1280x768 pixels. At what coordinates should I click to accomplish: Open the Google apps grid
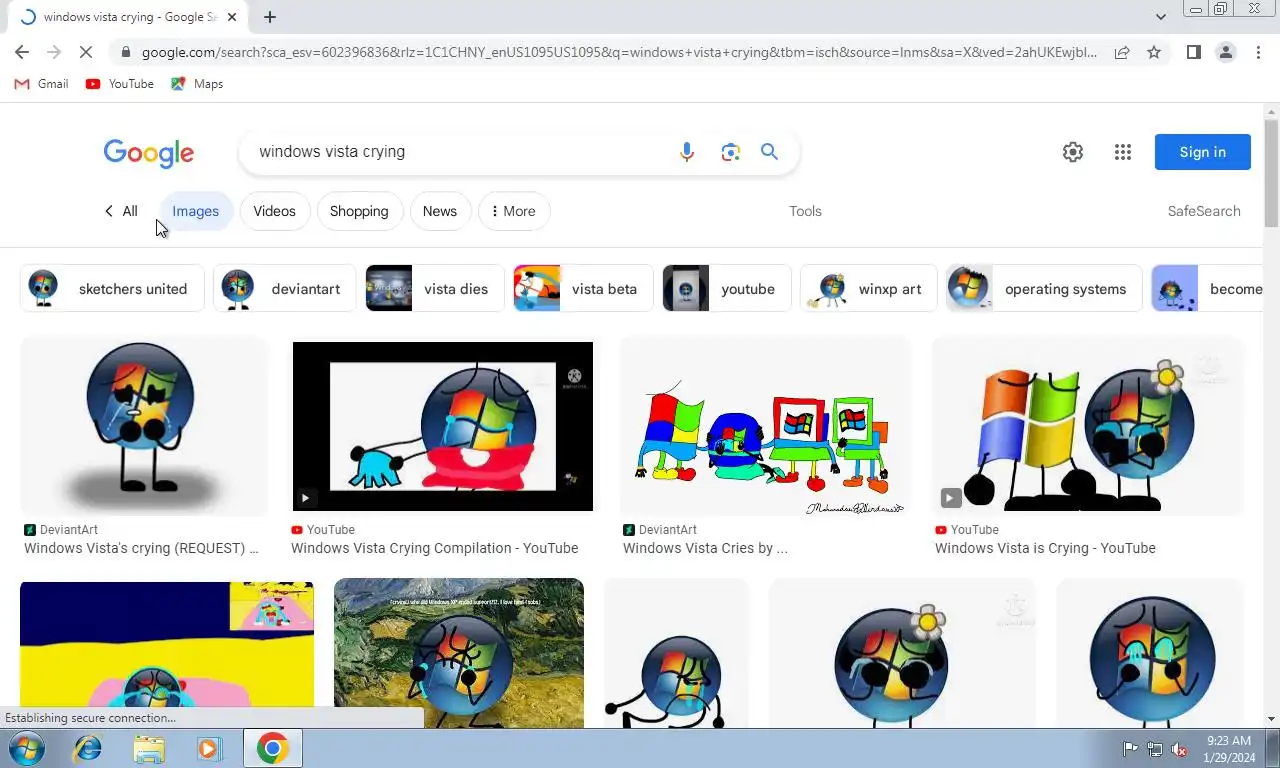tap(1123, 152)
